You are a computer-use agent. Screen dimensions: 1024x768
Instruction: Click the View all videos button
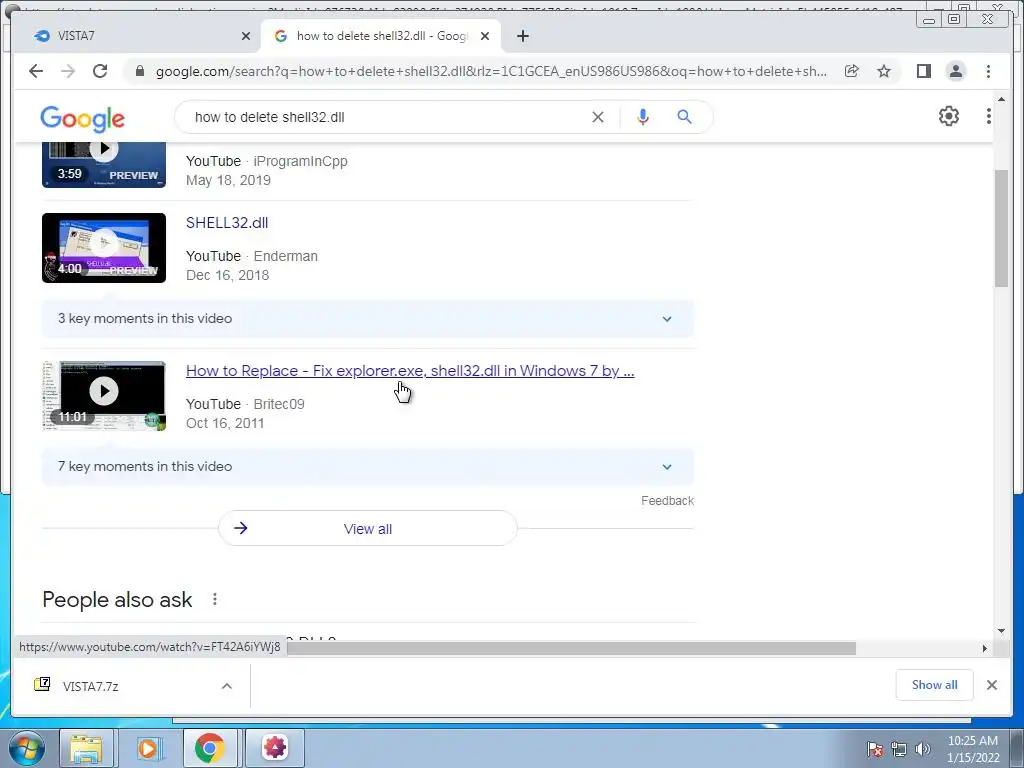[368, 528]
